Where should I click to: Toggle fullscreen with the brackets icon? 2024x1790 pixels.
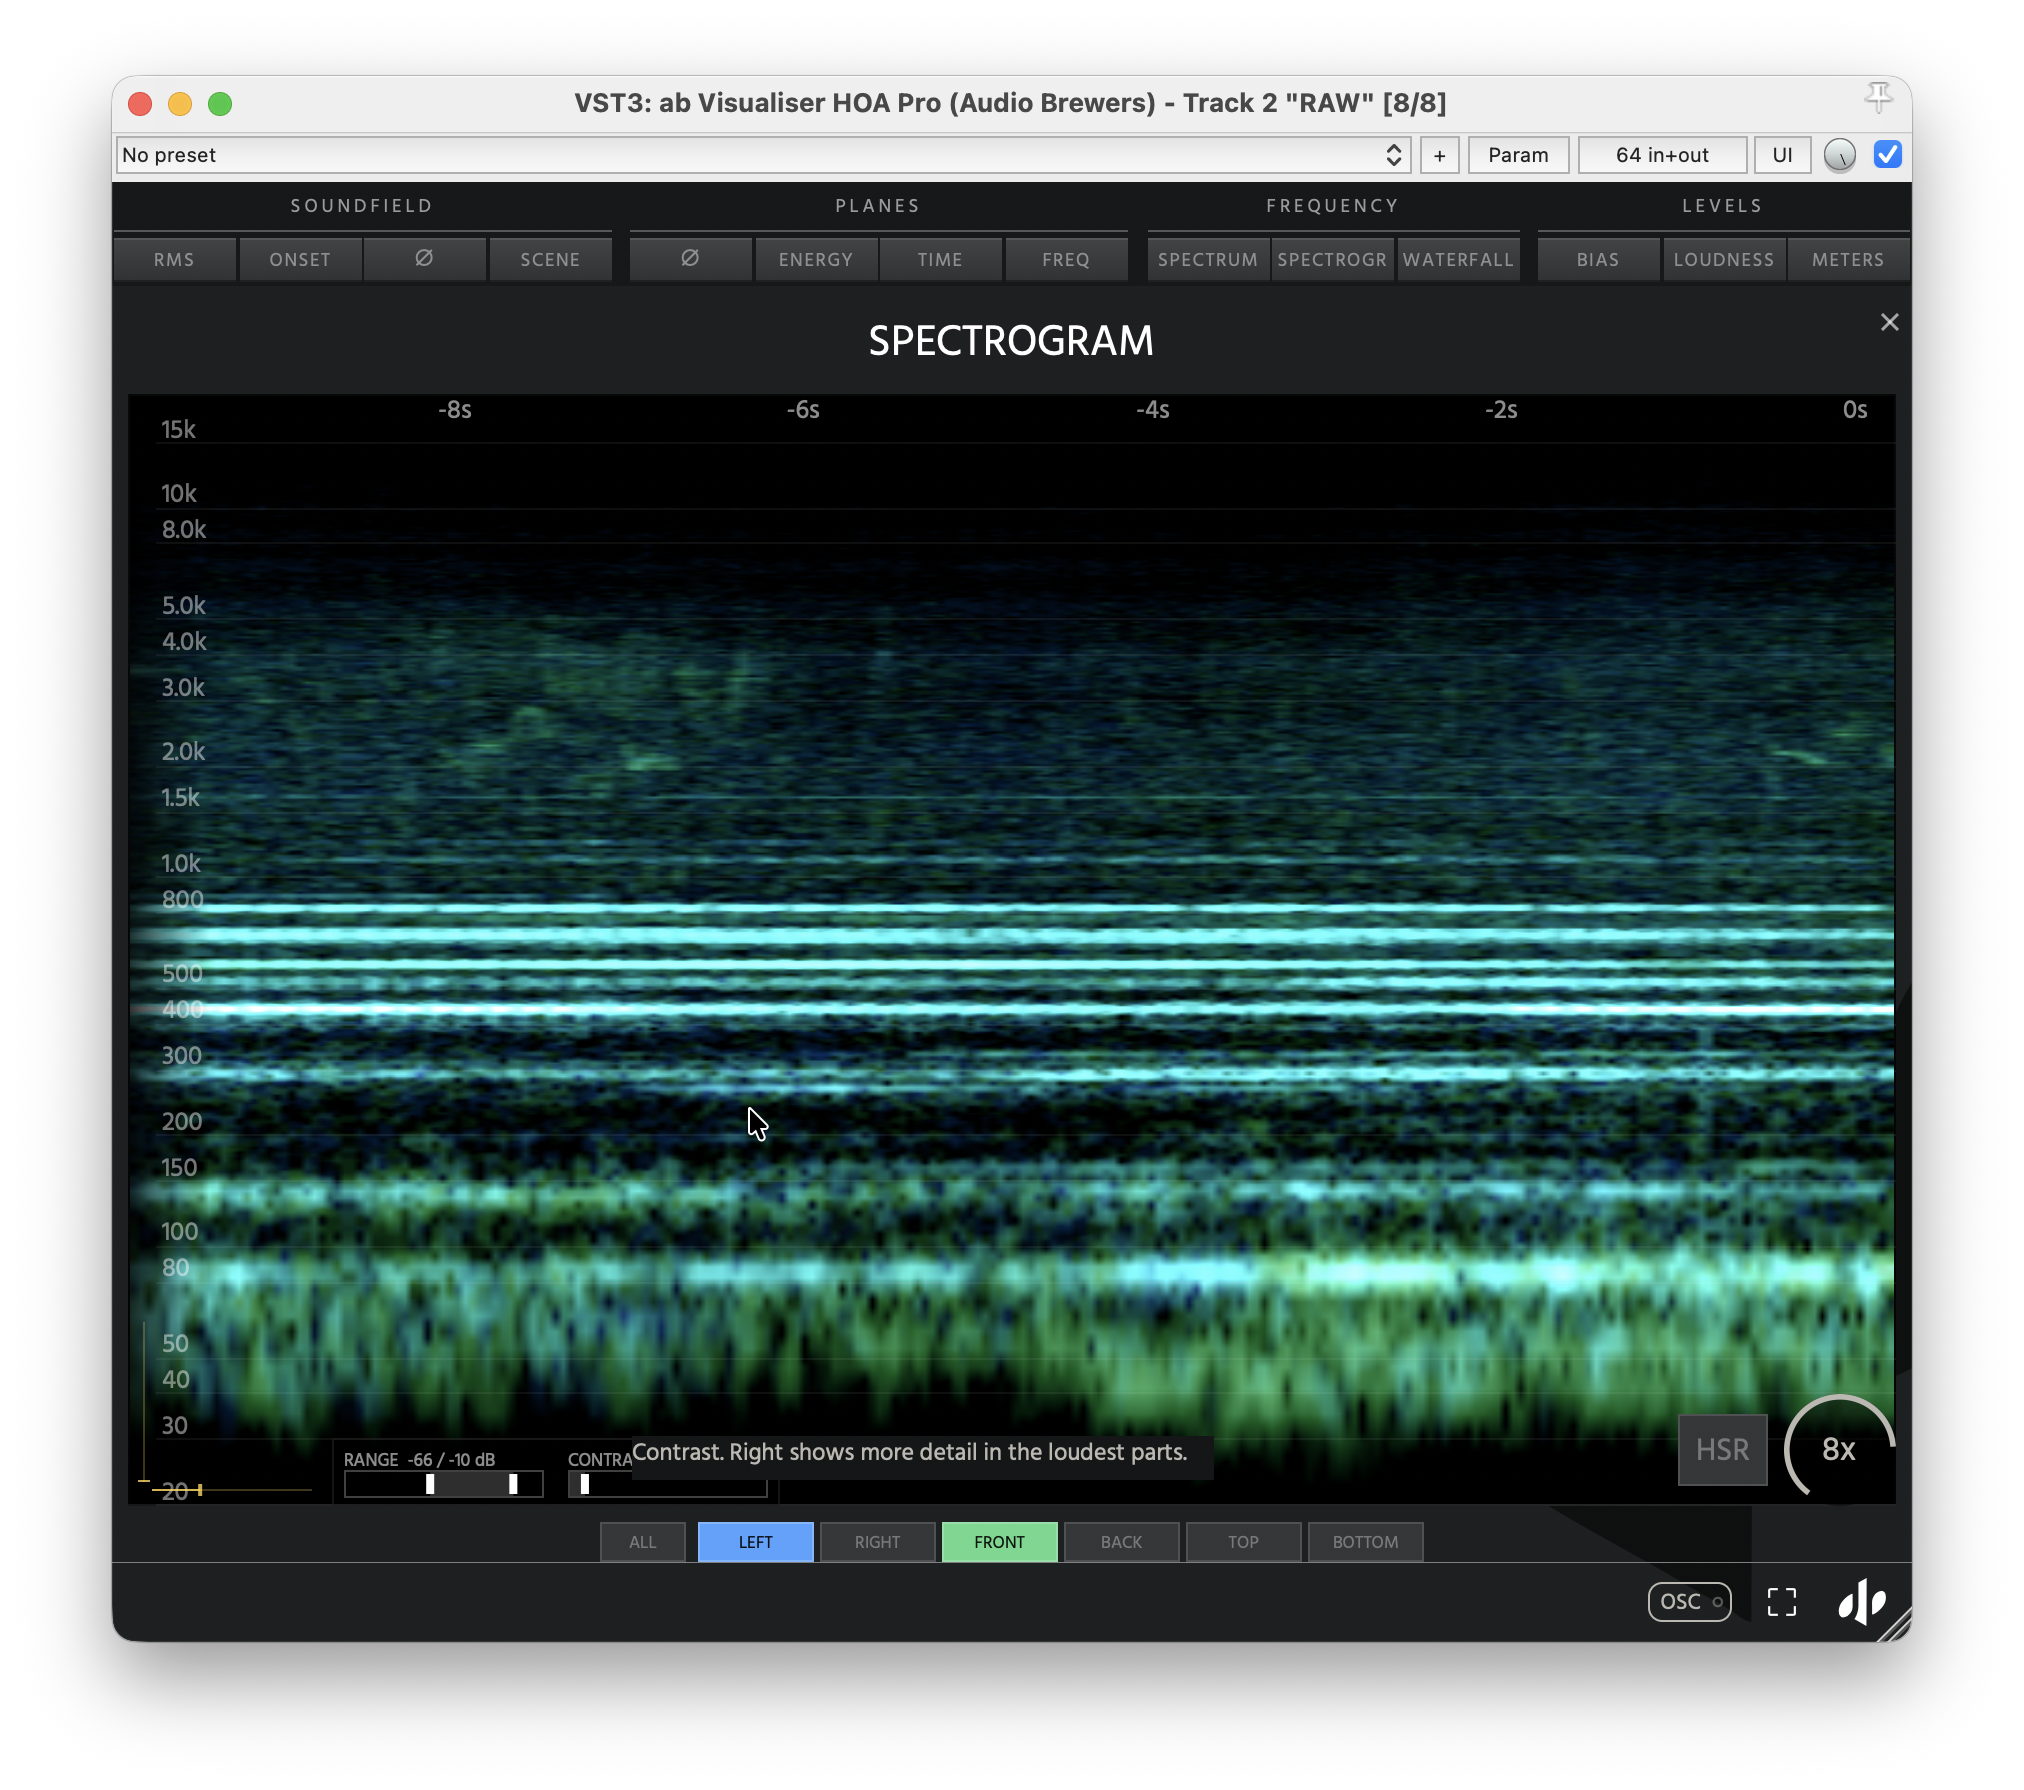(x=1781, y=1602)
